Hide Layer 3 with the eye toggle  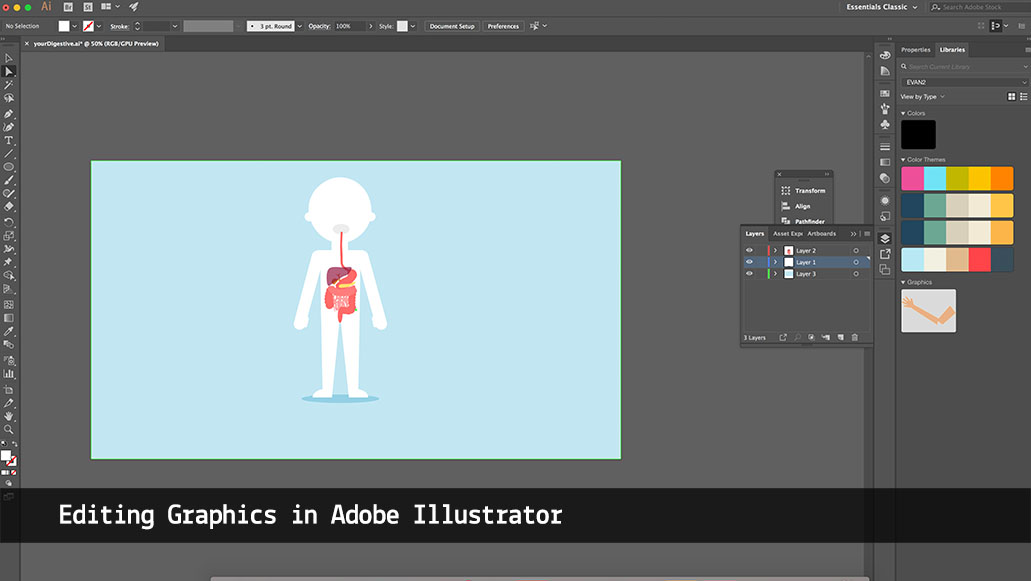pos(749,274)
